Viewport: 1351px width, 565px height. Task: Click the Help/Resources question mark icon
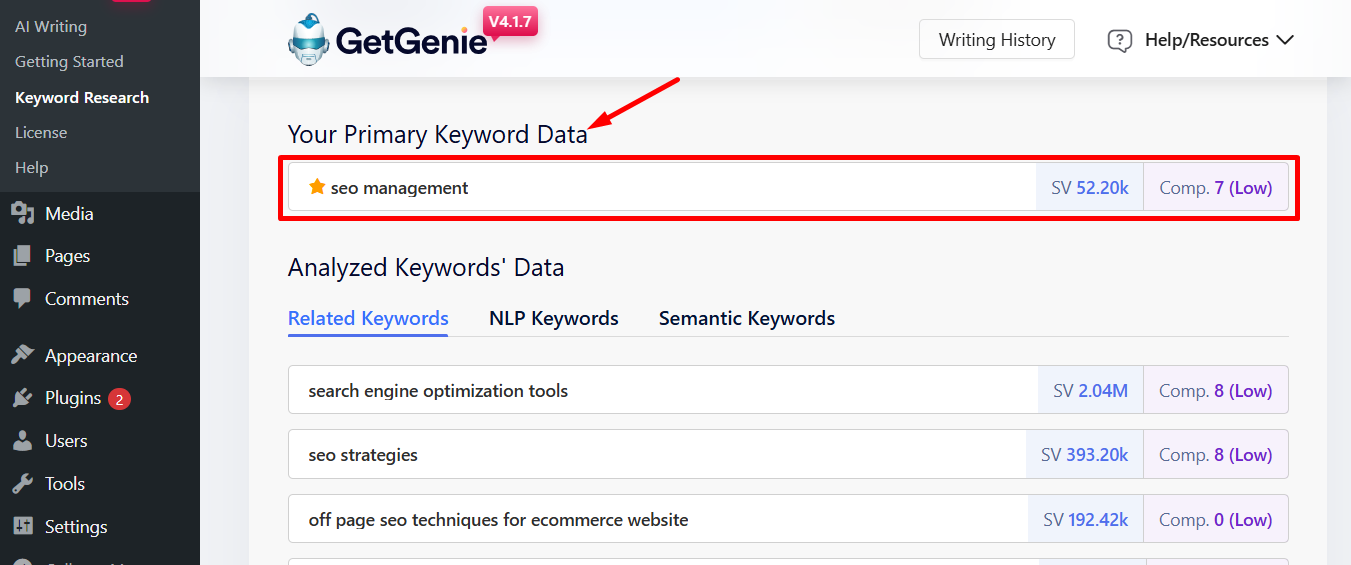tap(1120, 41)
